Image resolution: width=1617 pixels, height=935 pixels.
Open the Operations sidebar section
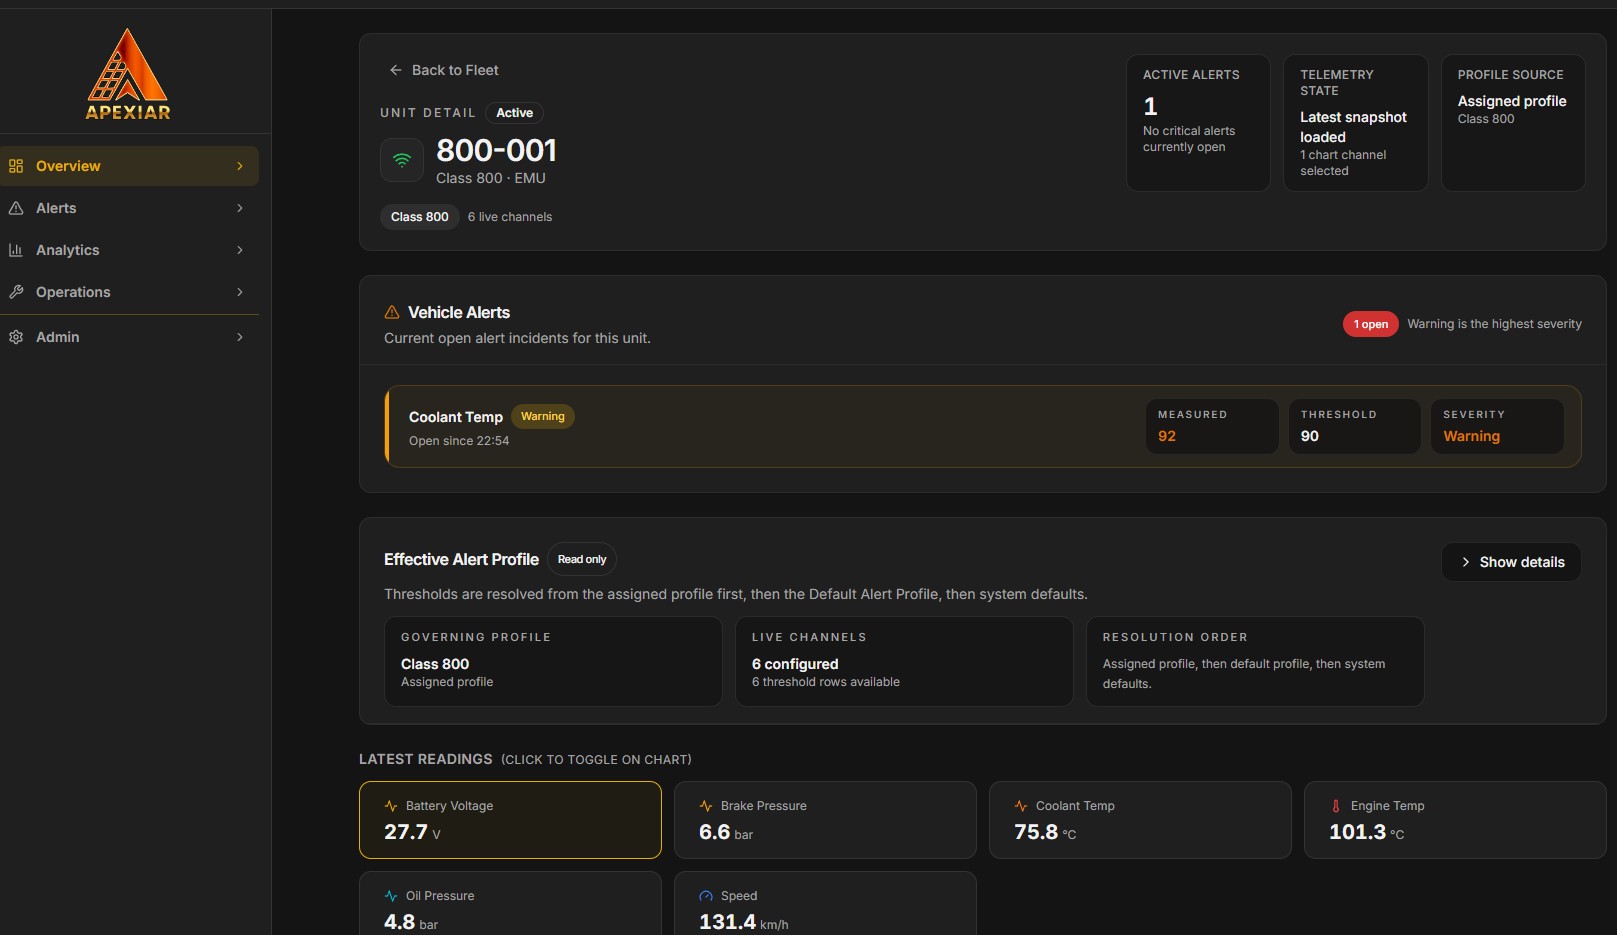point(129,292)
